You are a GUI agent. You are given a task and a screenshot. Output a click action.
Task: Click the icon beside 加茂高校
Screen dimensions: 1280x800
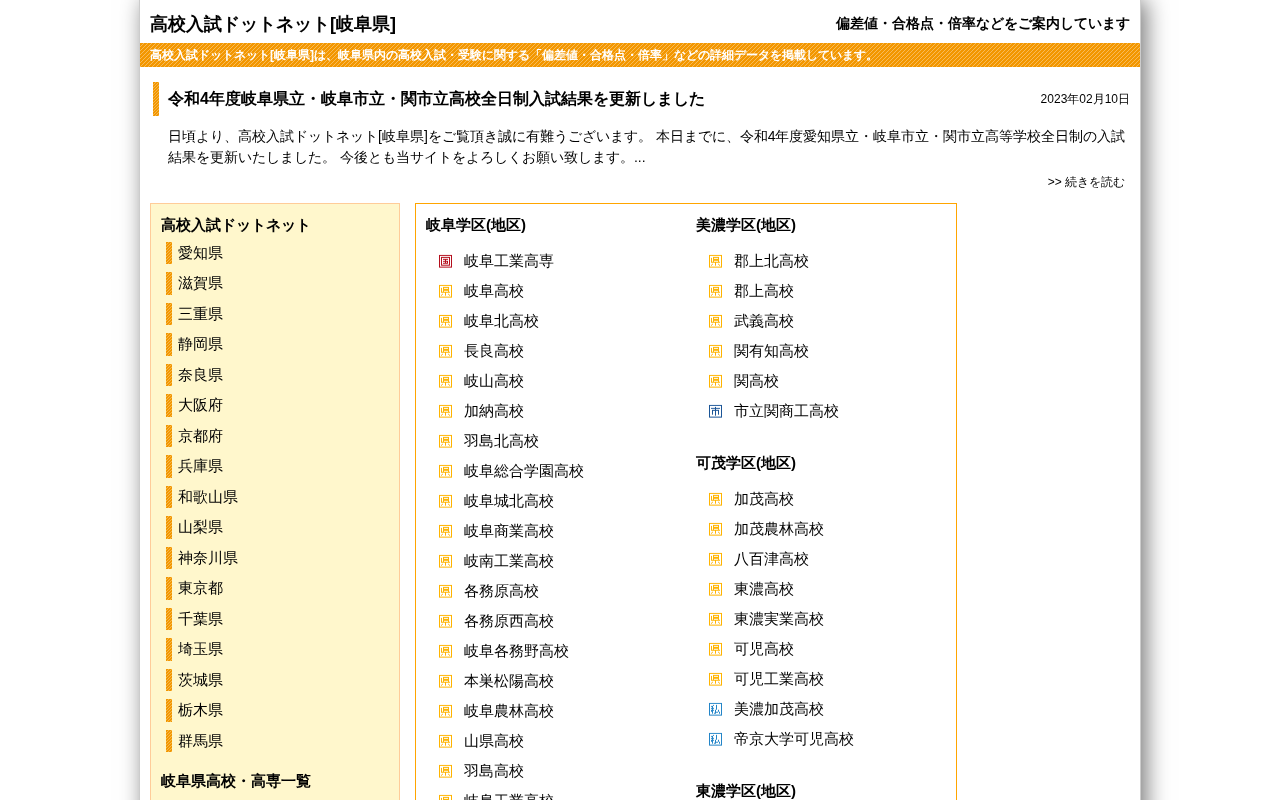[715, 499]
